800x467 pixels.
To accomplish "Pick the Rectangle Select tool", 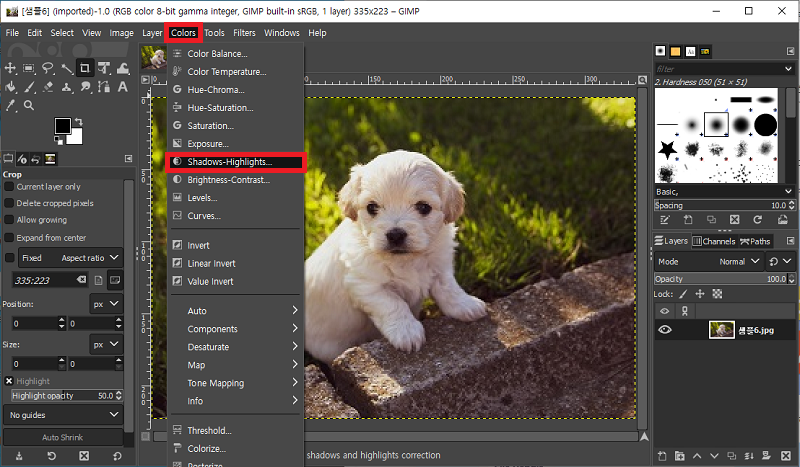I will point(29,68).
